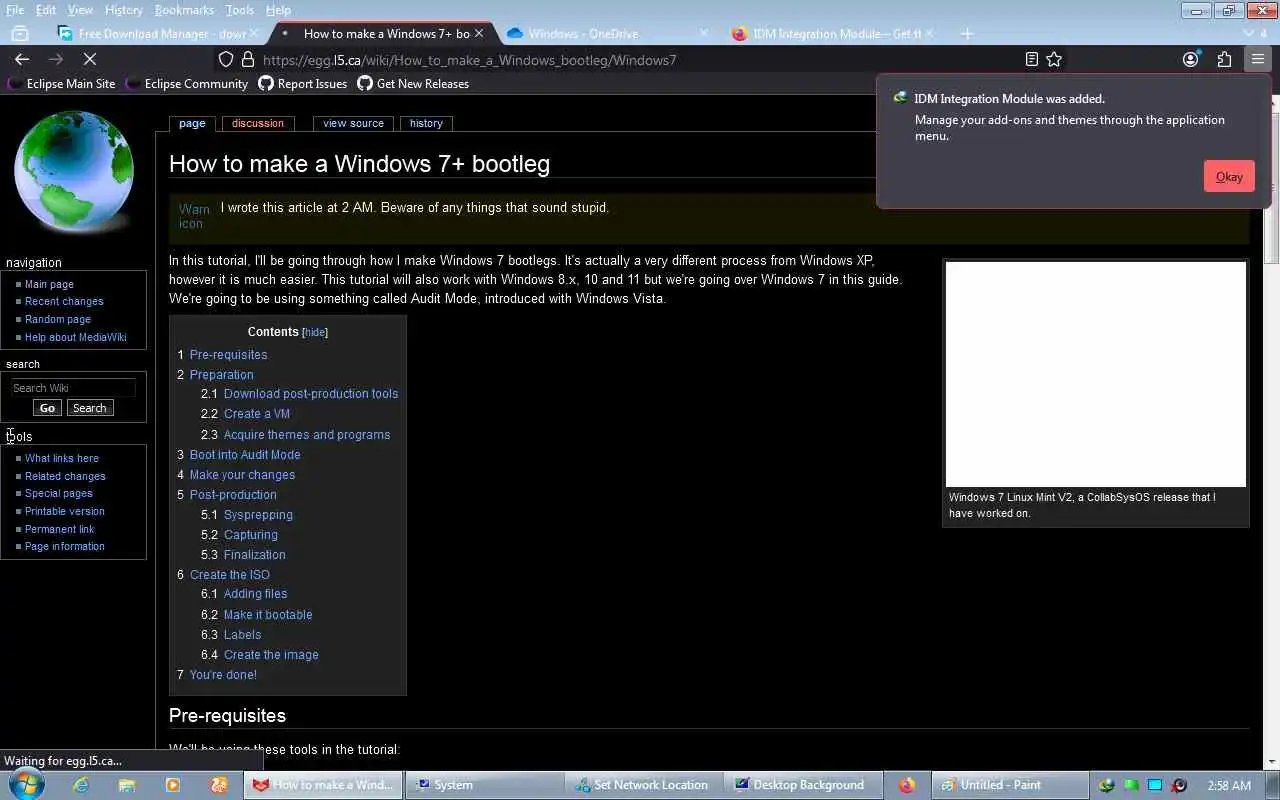The height and width of the screenshot is (800, 1280).
Task: Close the Windows - OneDrive tab
Action: point(704,34)
